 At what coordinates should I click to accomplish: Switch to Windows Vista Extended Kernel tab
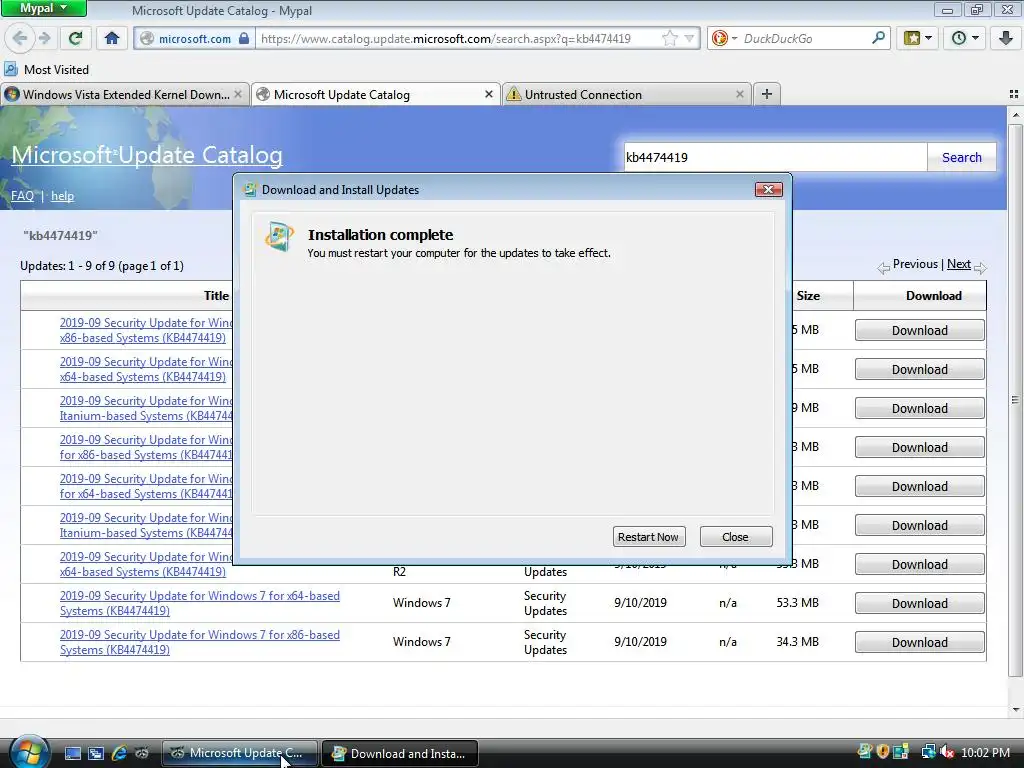pos(125,95)
